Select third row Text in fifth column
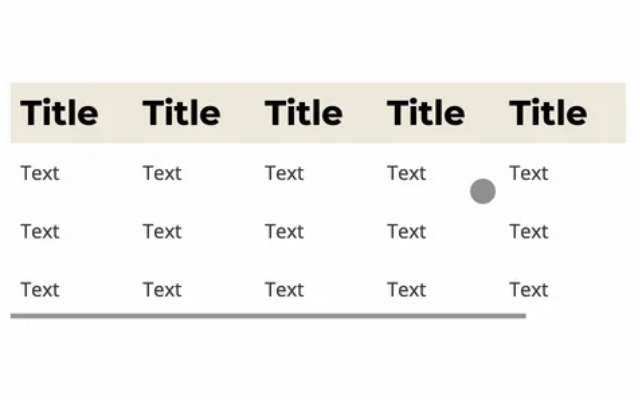The image size is (640, 402). [528, 289]
